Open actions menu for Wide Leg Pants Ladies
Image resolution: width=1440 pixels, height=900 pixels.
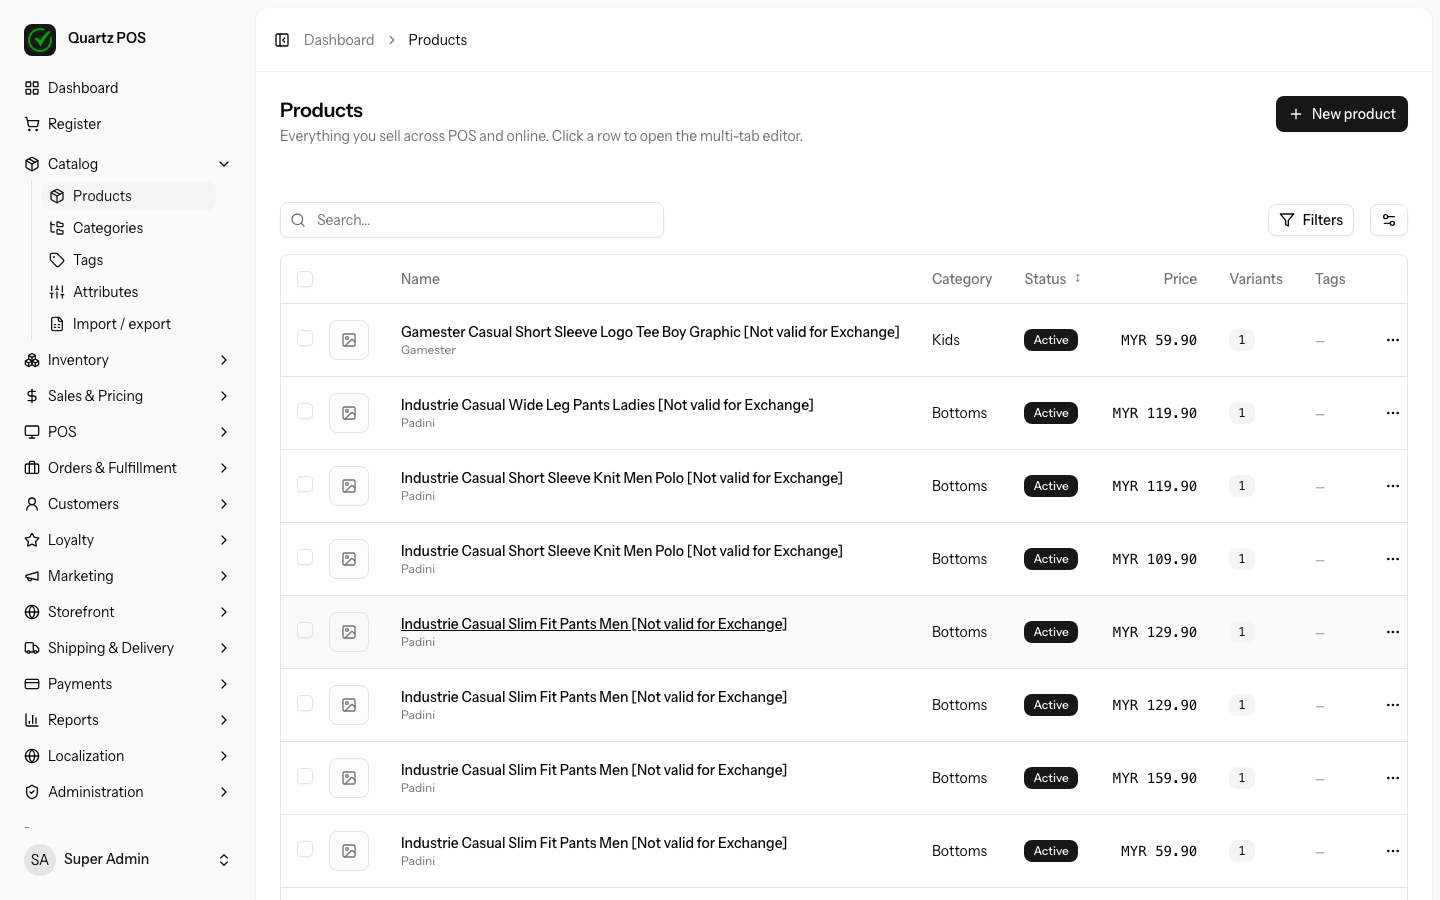click(1393, 413)
